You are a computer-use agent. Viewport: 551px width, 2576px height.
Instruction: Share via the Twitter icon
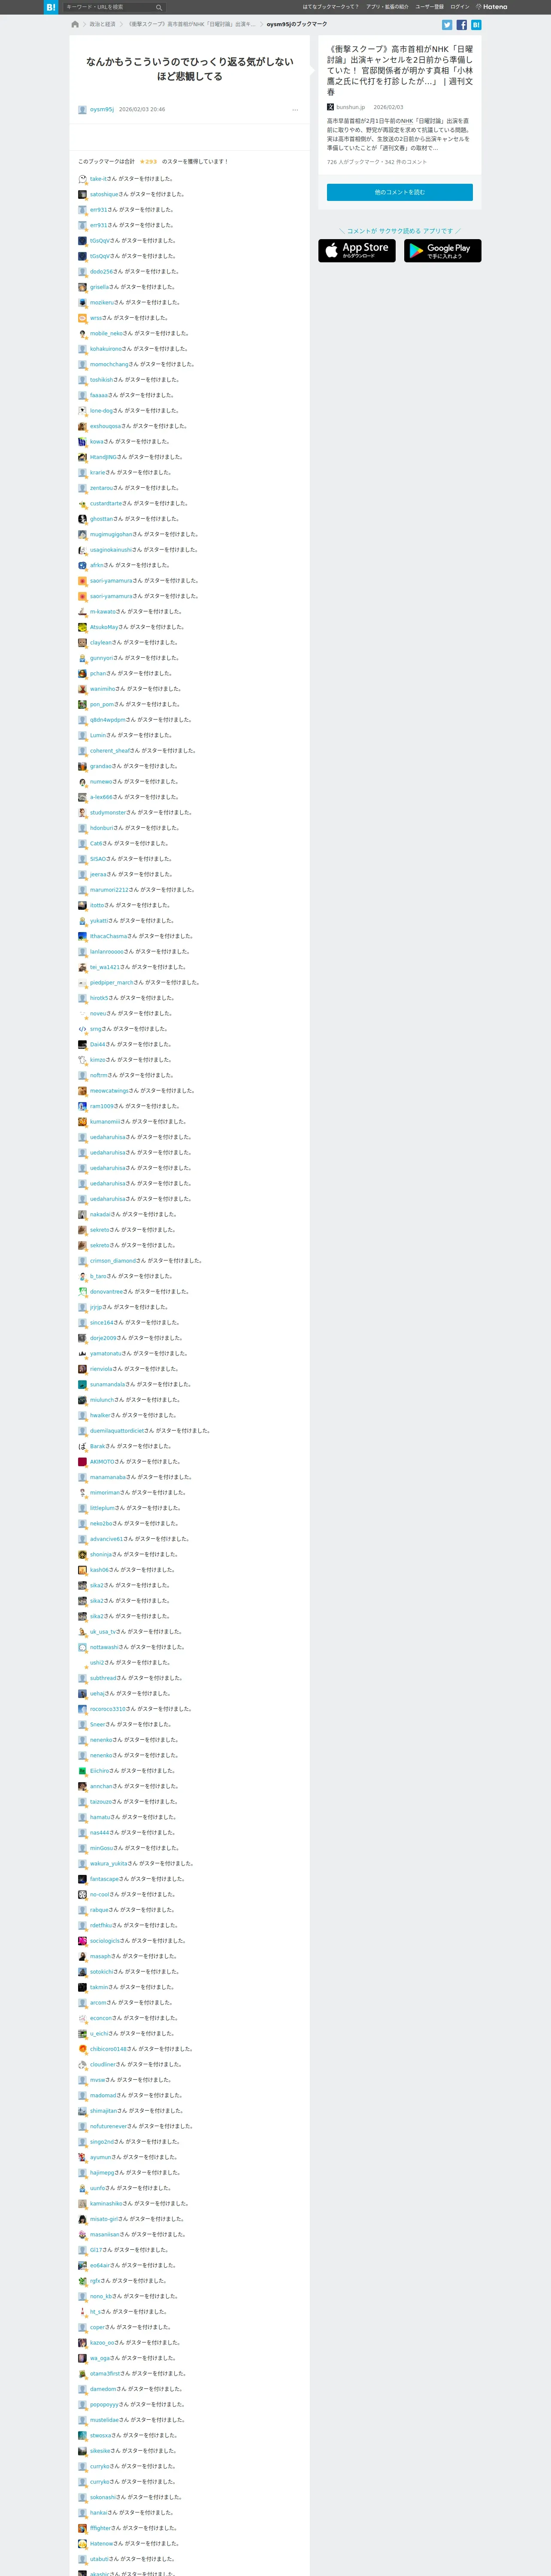pos(447,25)
